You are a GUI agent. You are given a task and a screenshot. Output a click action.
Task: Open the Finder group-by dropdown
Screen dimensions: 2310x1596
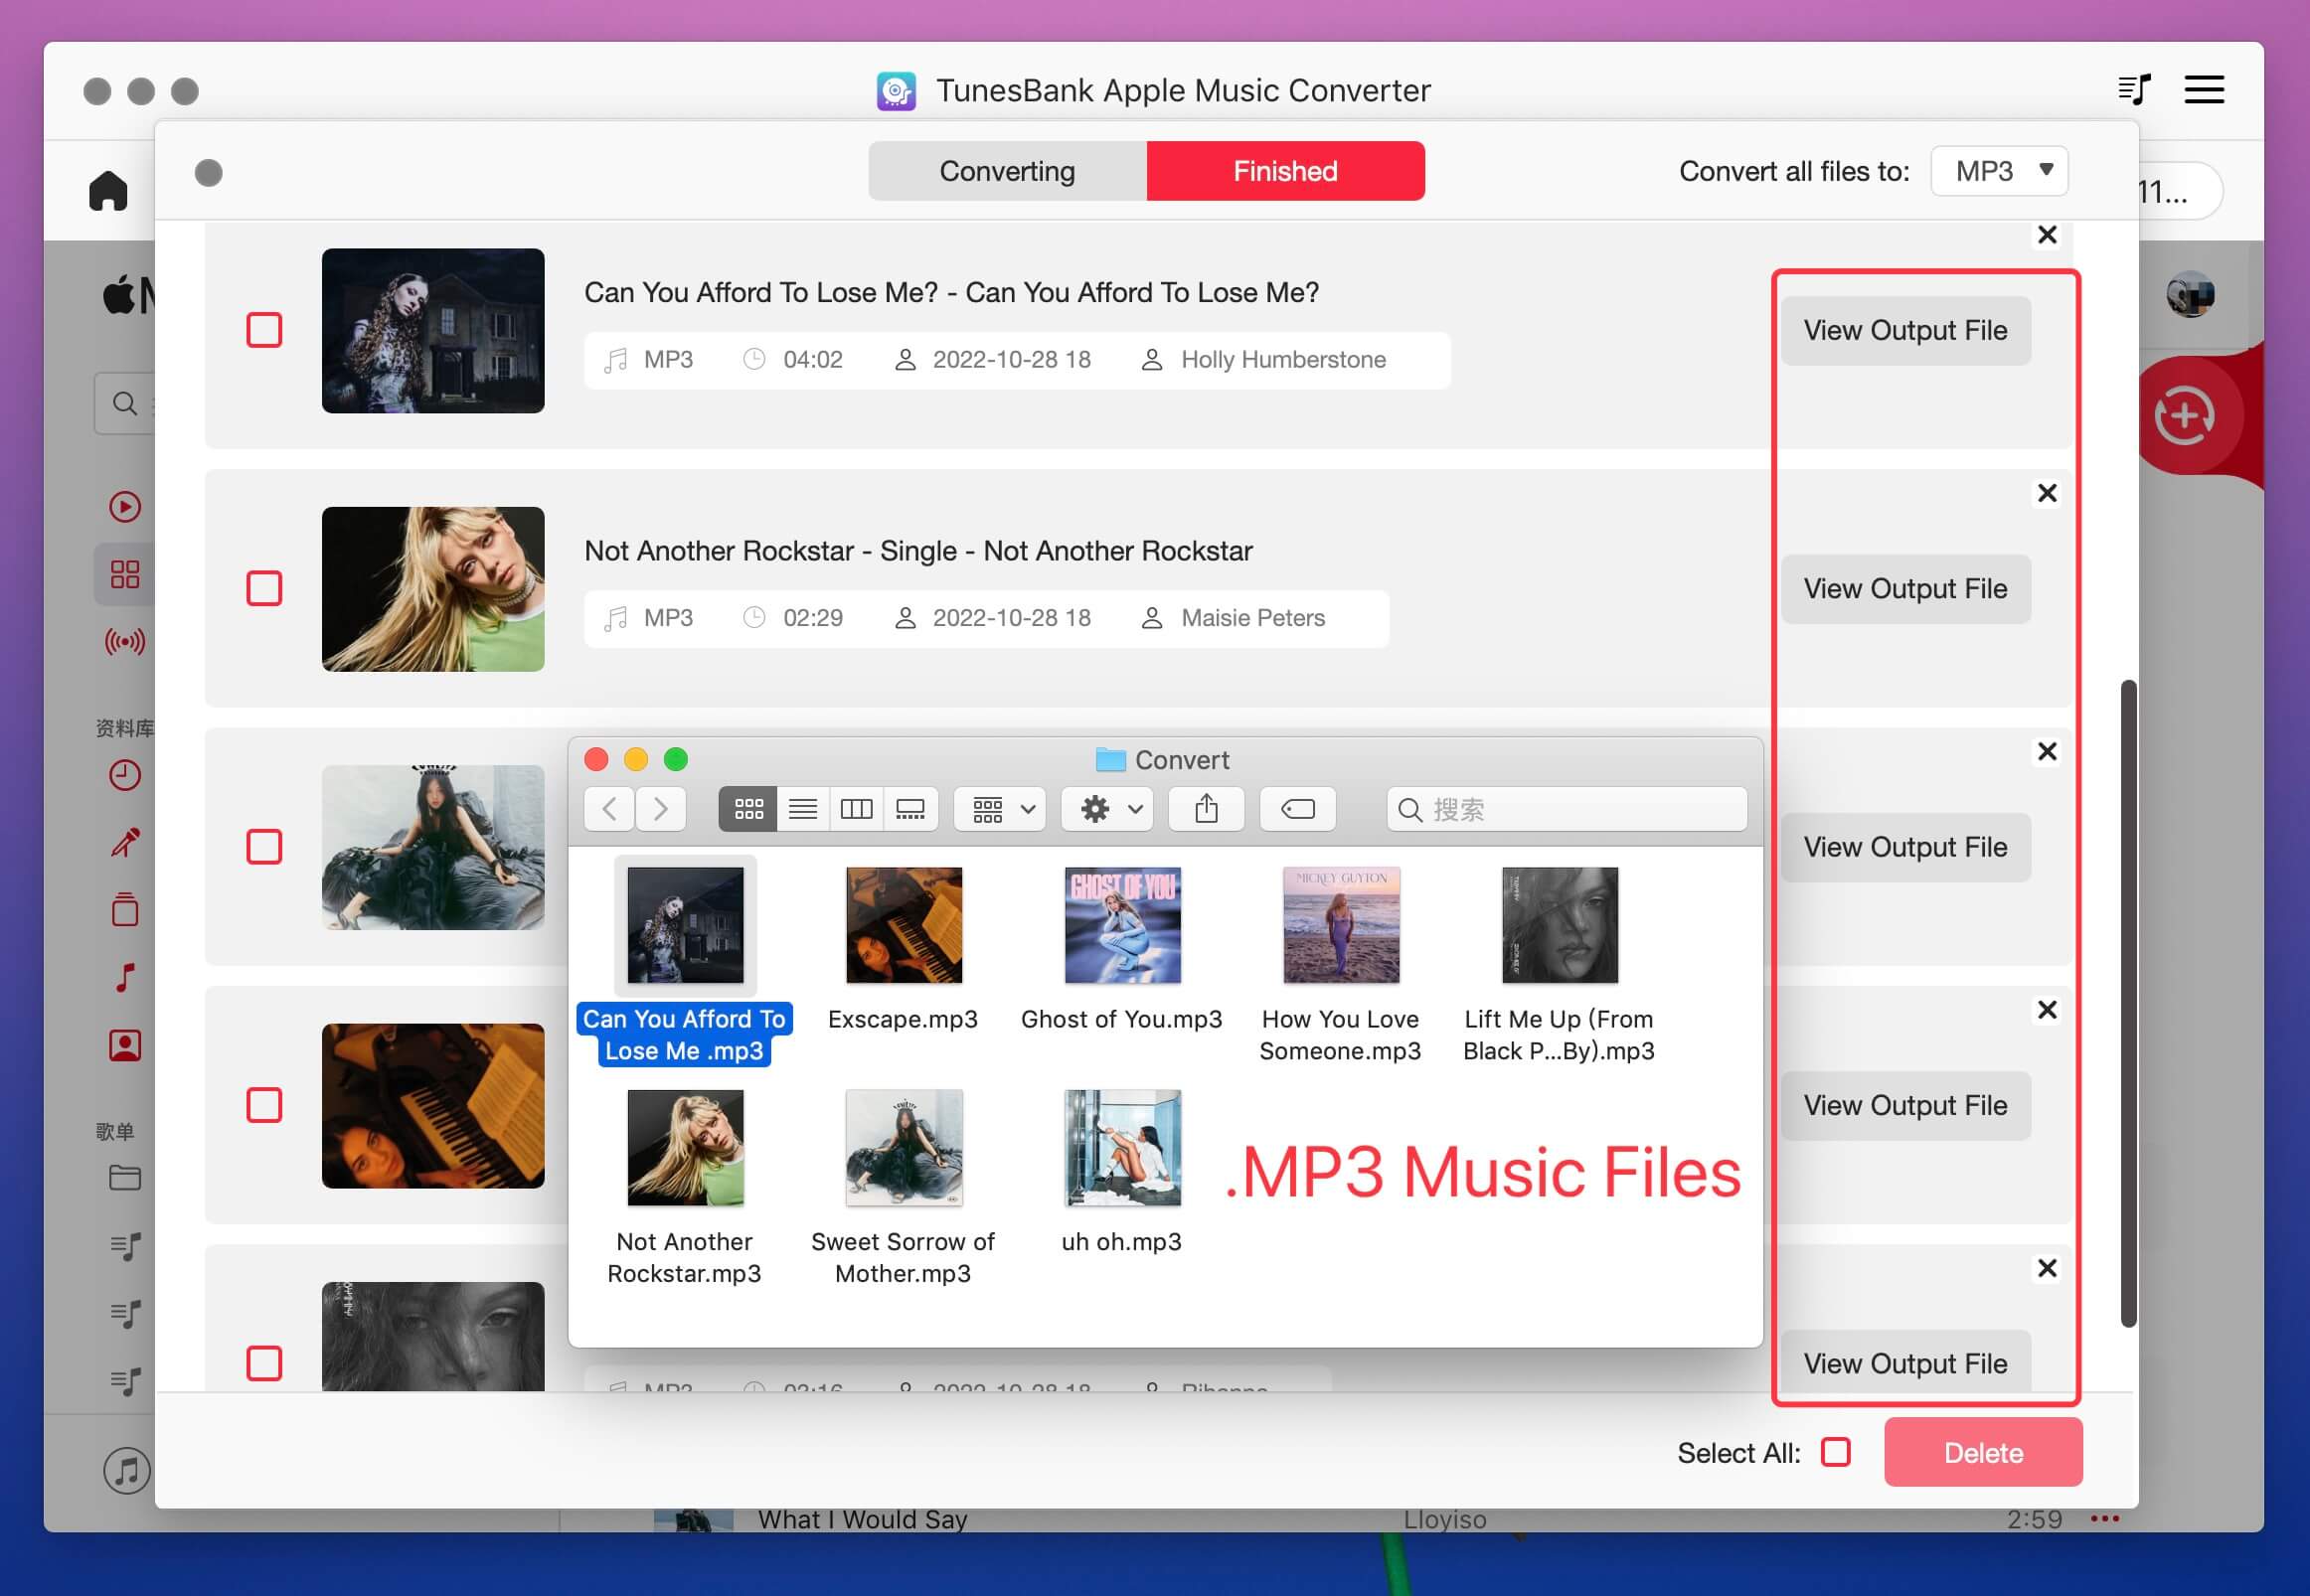1000,809
